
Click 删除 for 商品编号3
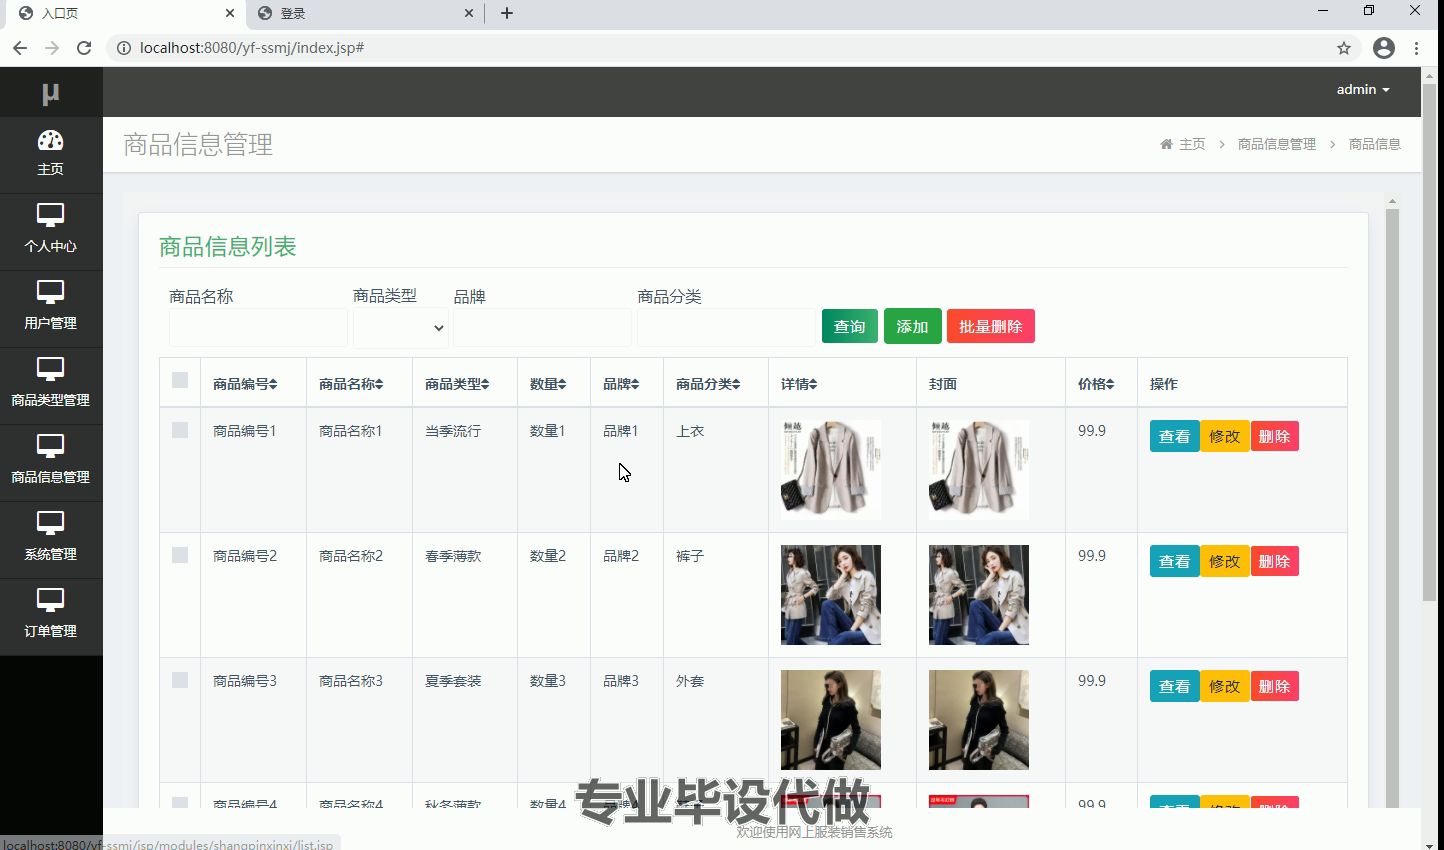[x=1274, y=686]
